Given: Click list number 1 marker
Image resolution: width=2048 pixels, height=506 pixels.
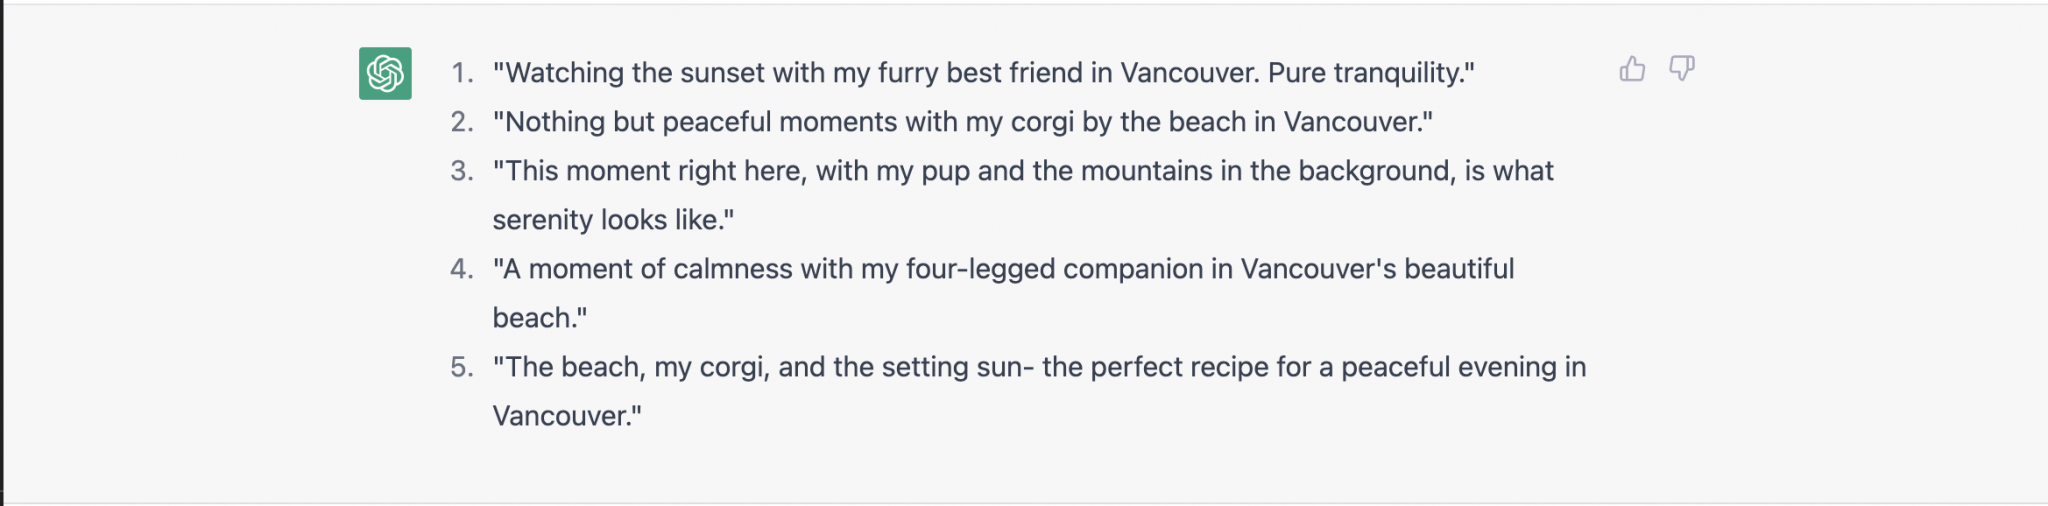Looking at the screenshot, I should coord(462,73).
